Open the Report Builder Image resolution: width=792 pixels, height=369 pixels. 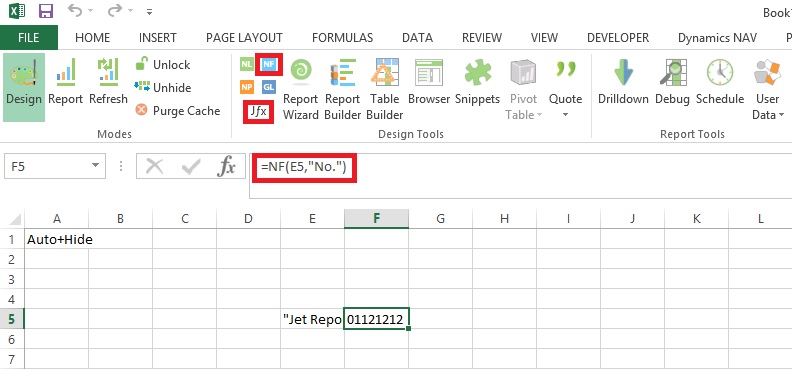coord(342,88)
